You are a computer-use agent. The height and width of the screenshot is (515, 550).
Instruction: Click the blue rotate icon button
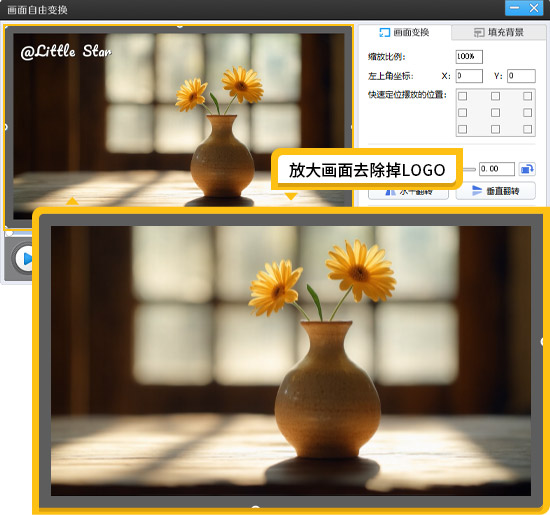pos(527,169)
